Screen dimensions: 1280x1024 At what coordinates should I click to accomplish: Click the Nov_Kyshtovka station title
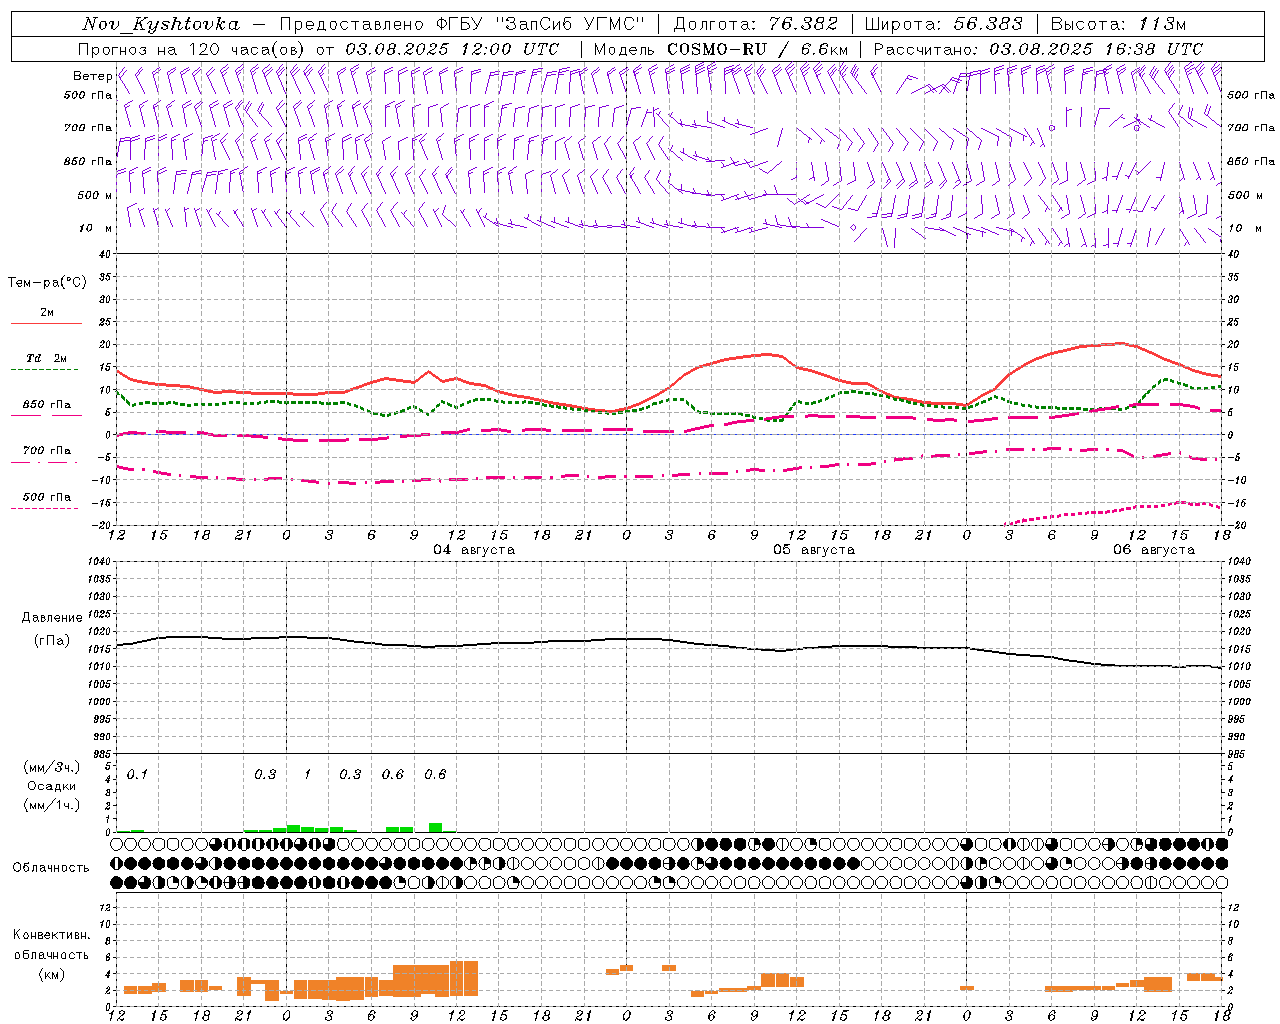(161, 24)
